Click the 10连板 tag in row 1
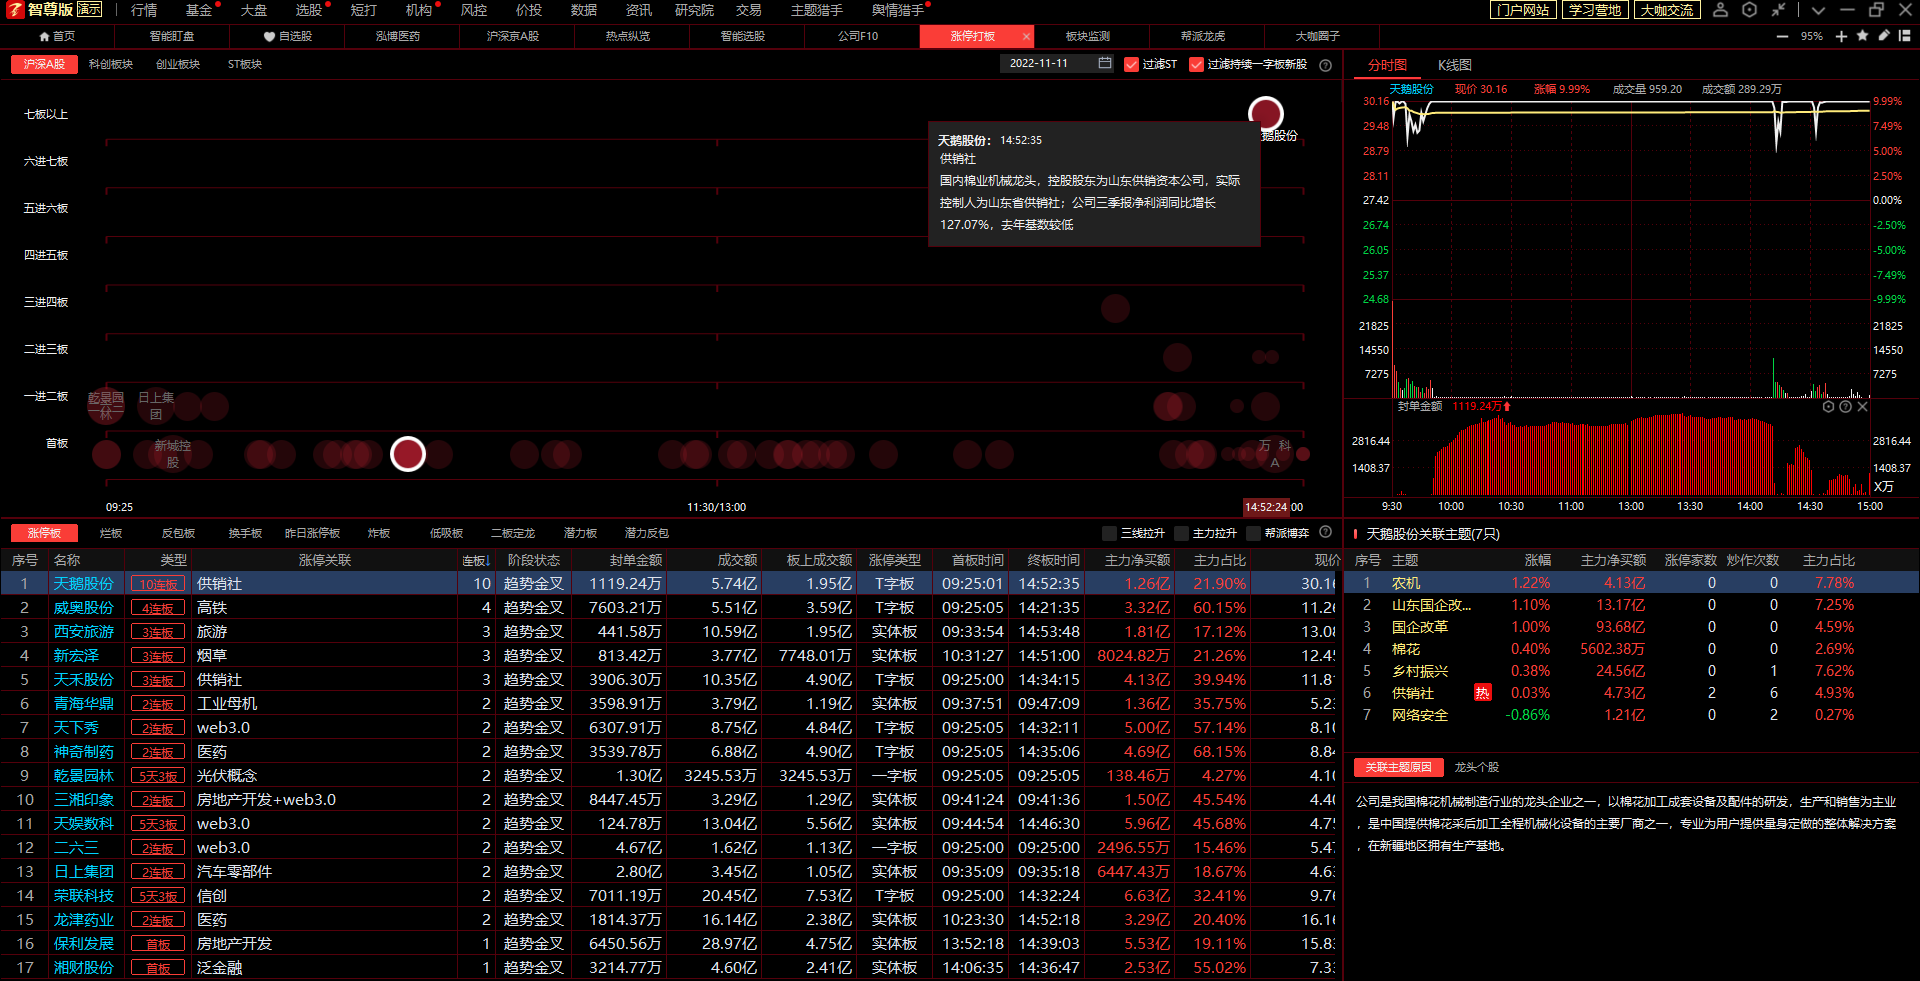This screenshot has height=981, width=1920. [158, 584]
